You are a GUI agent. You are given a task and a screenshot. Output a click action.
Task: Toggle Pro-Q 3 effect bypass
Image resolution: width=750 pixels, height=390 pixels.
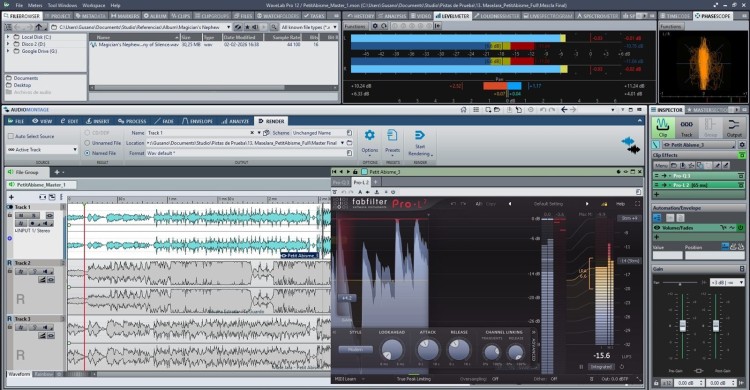click(741, 176)
